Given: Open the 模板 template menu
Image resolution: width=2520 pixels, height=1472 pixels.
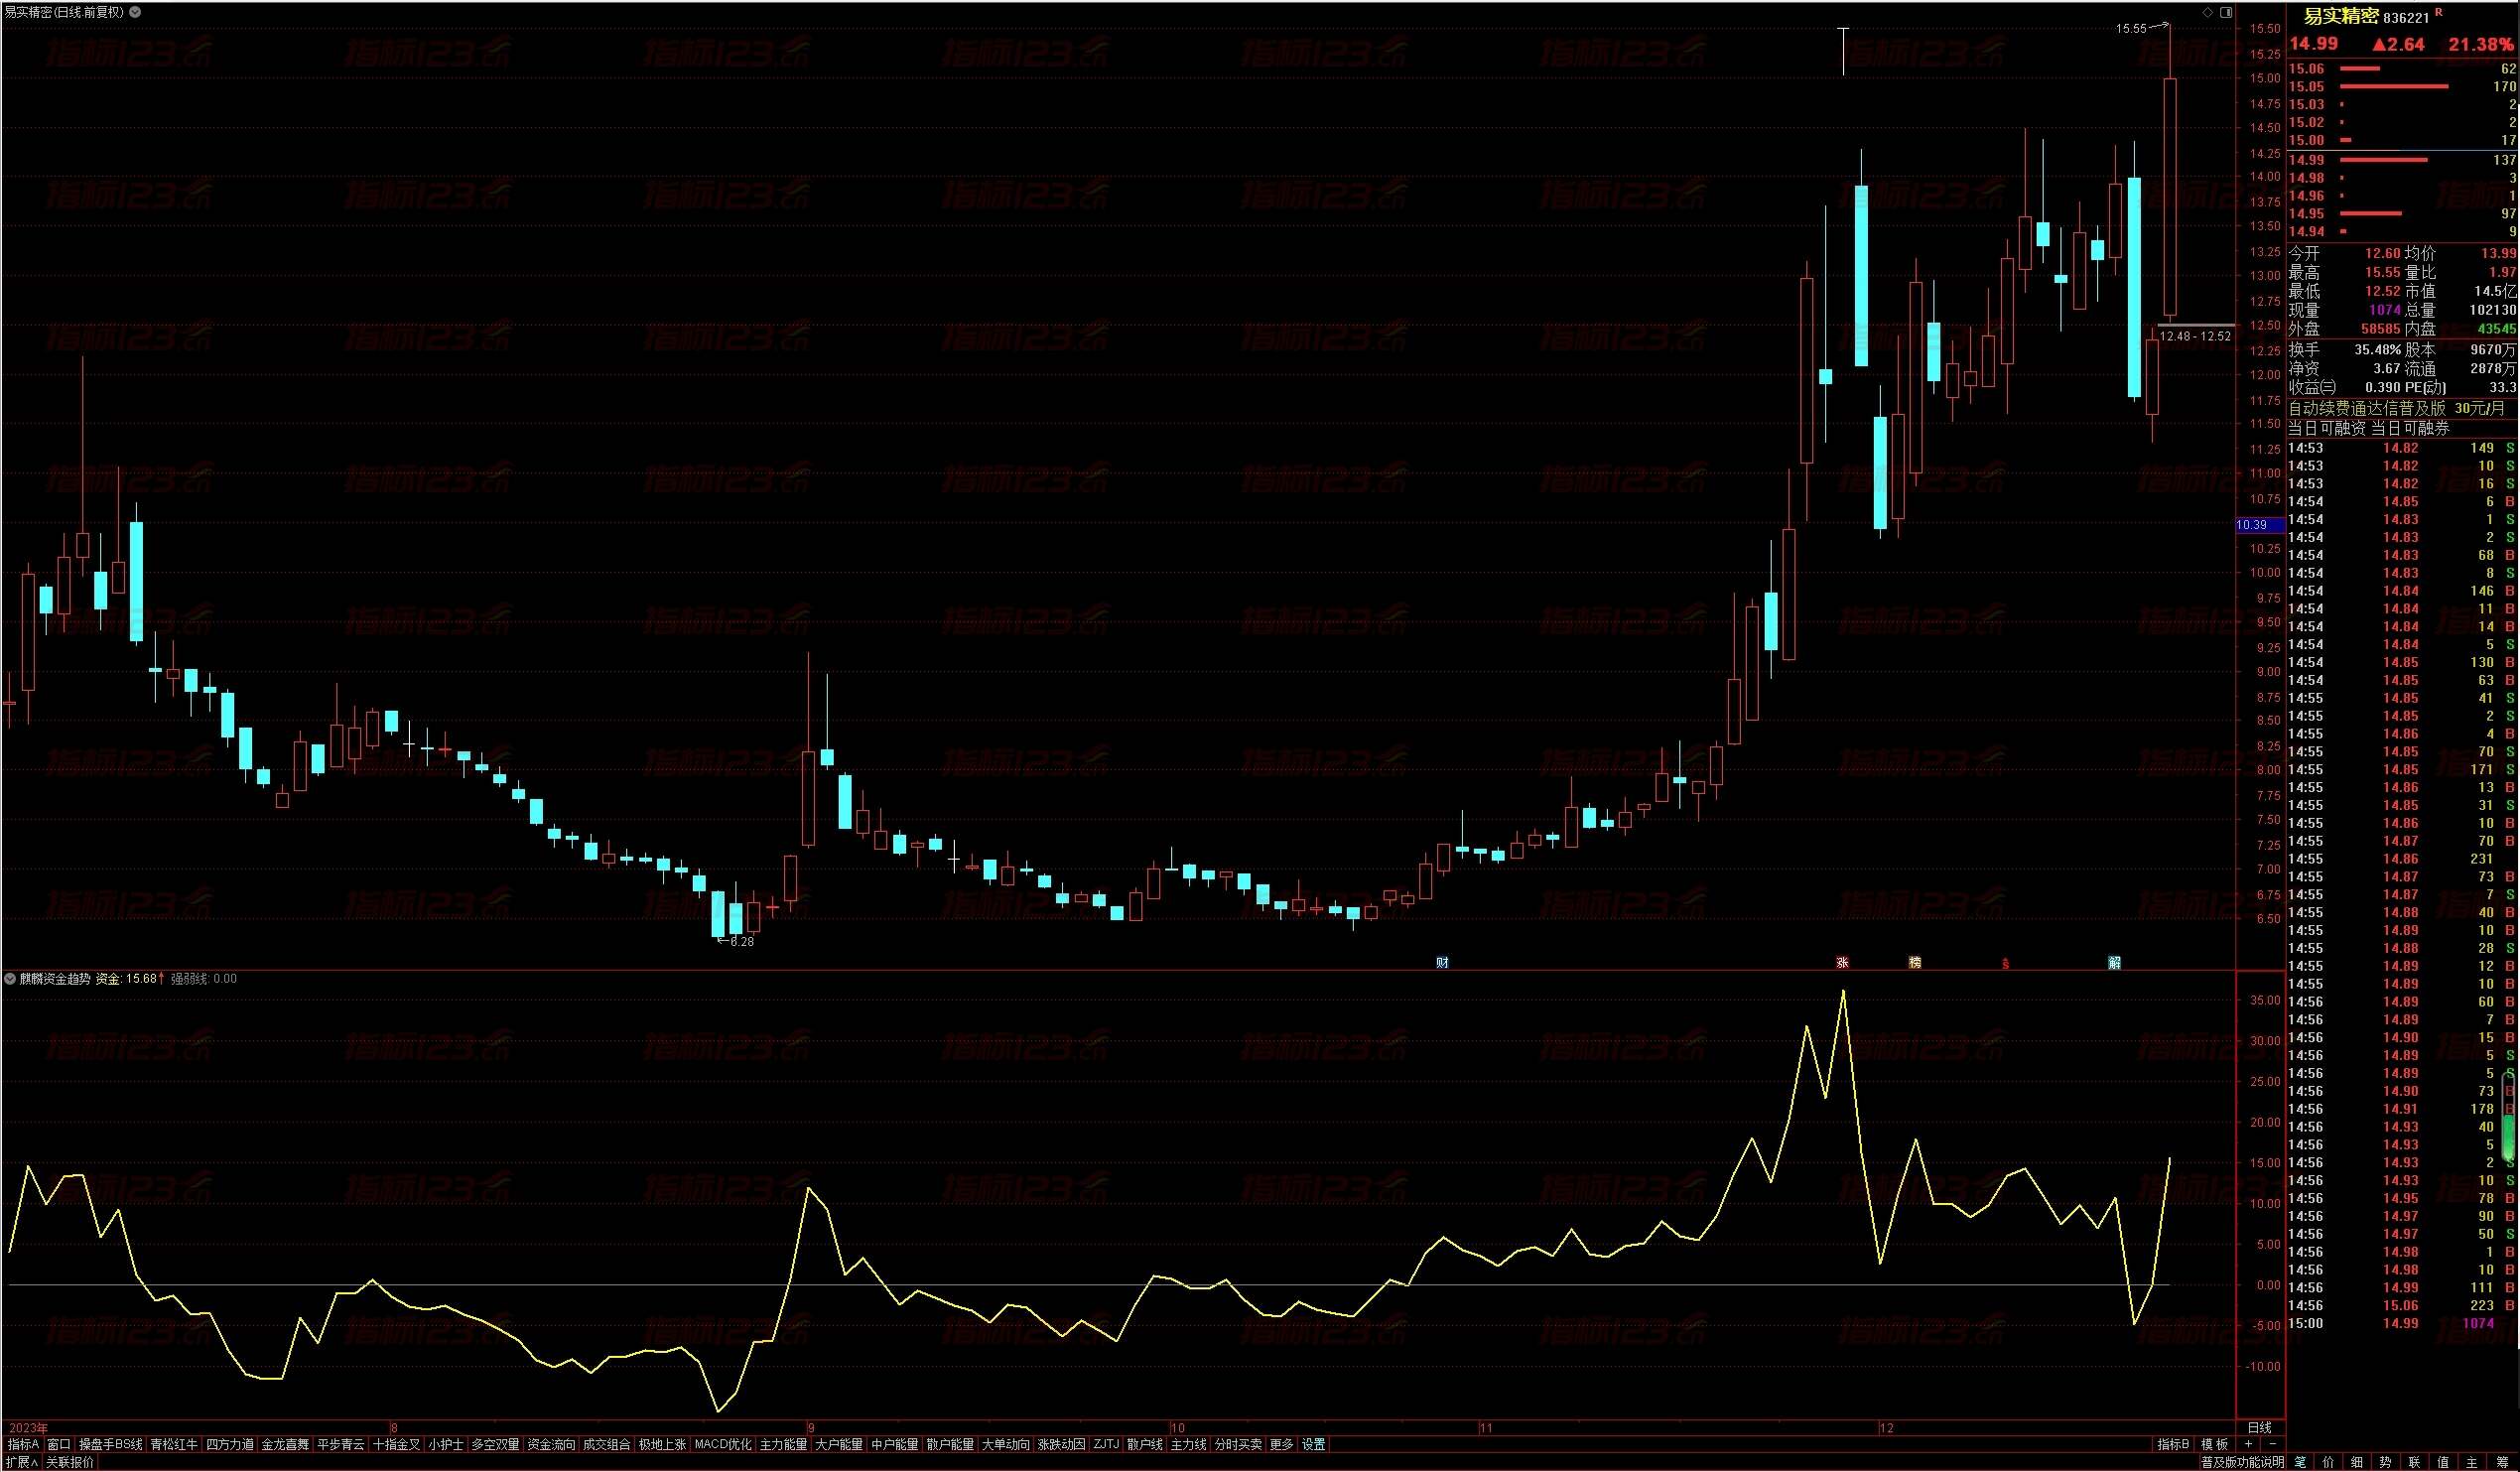Looking at the screenshot, I should (2214, 1444).
